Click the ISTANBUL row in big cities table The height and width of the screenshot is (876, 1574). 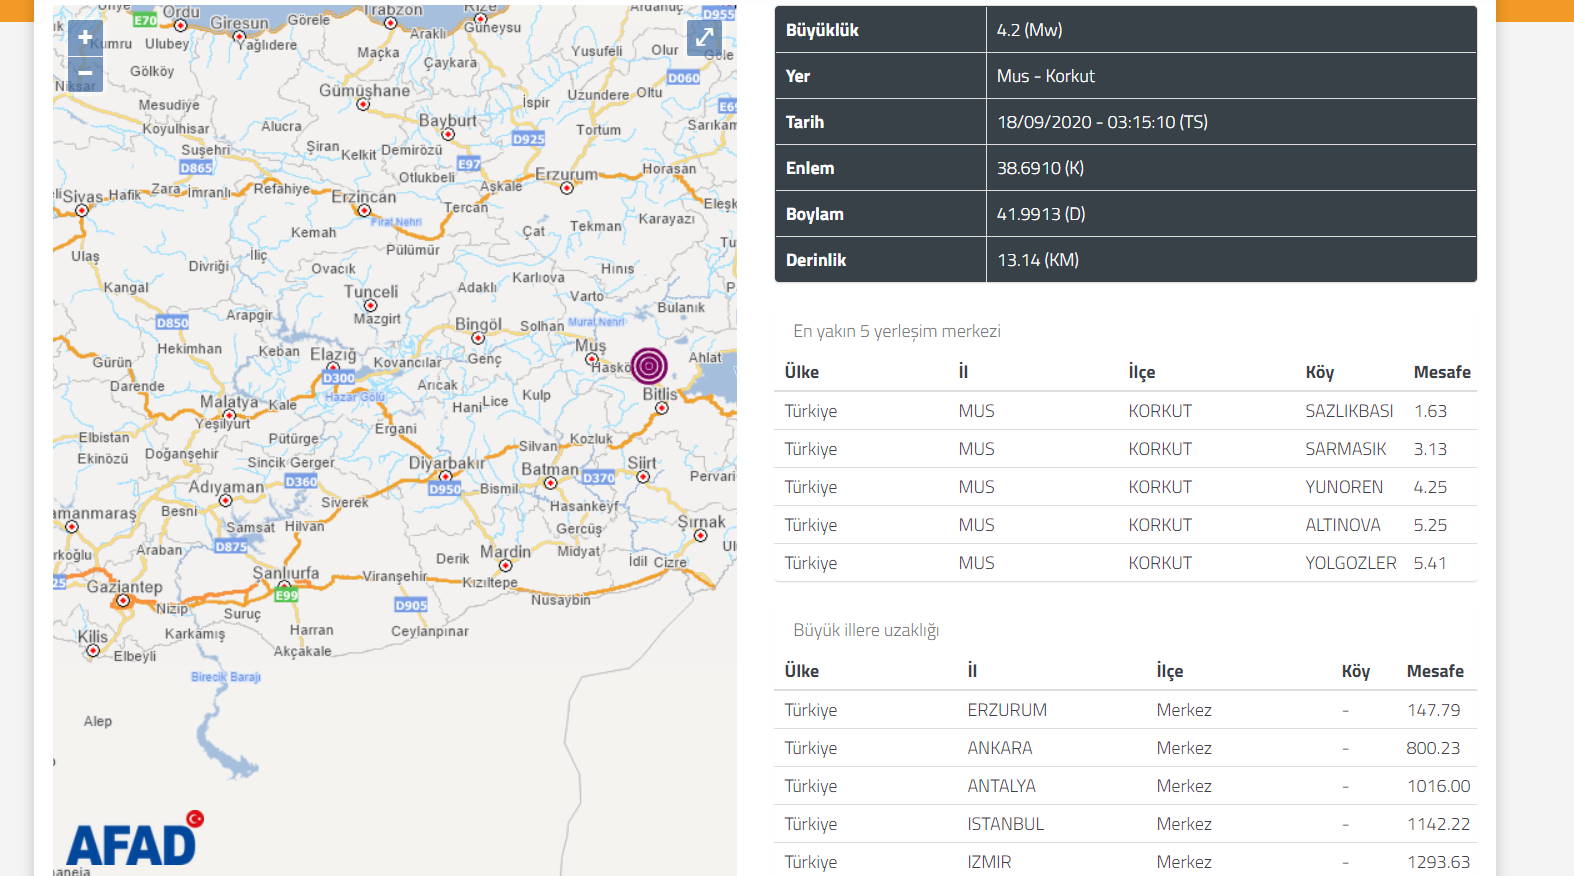[x=1125, y=824]
